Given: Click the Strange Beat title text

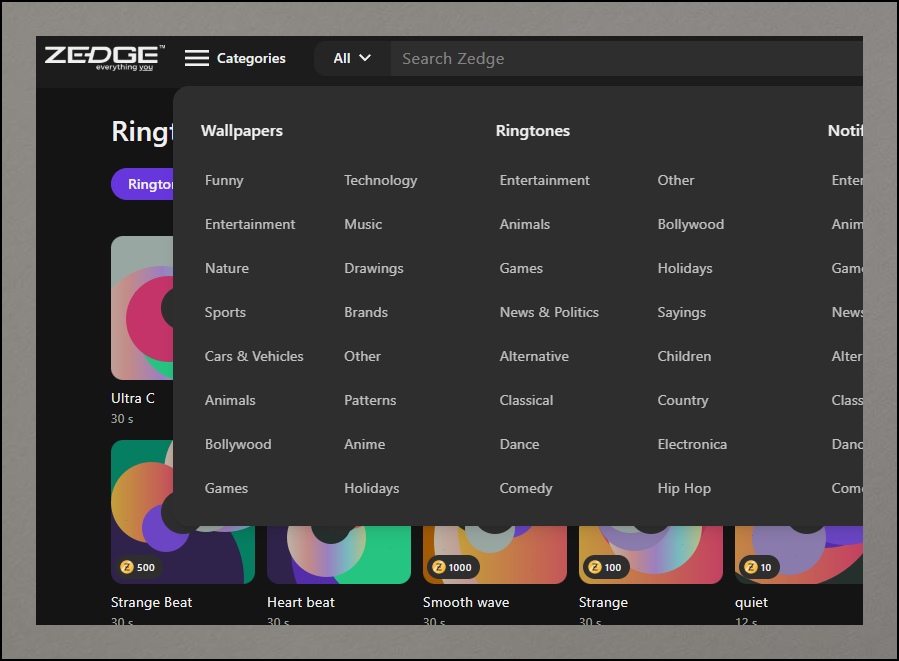Looking at the screenshot, I should [151, 602].
